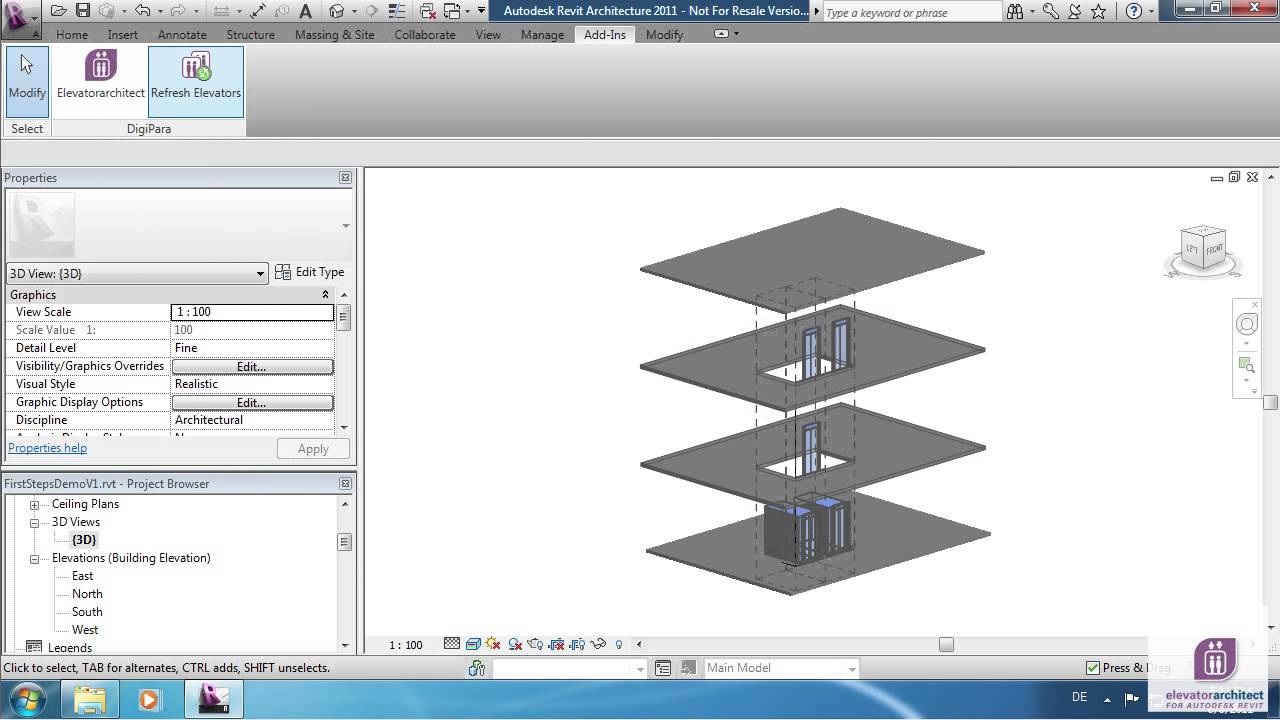This screenshot has height=720, width=1280.
Task: Open the Customize Quick Access Toolbar dropdown
Action: (481, 11)
